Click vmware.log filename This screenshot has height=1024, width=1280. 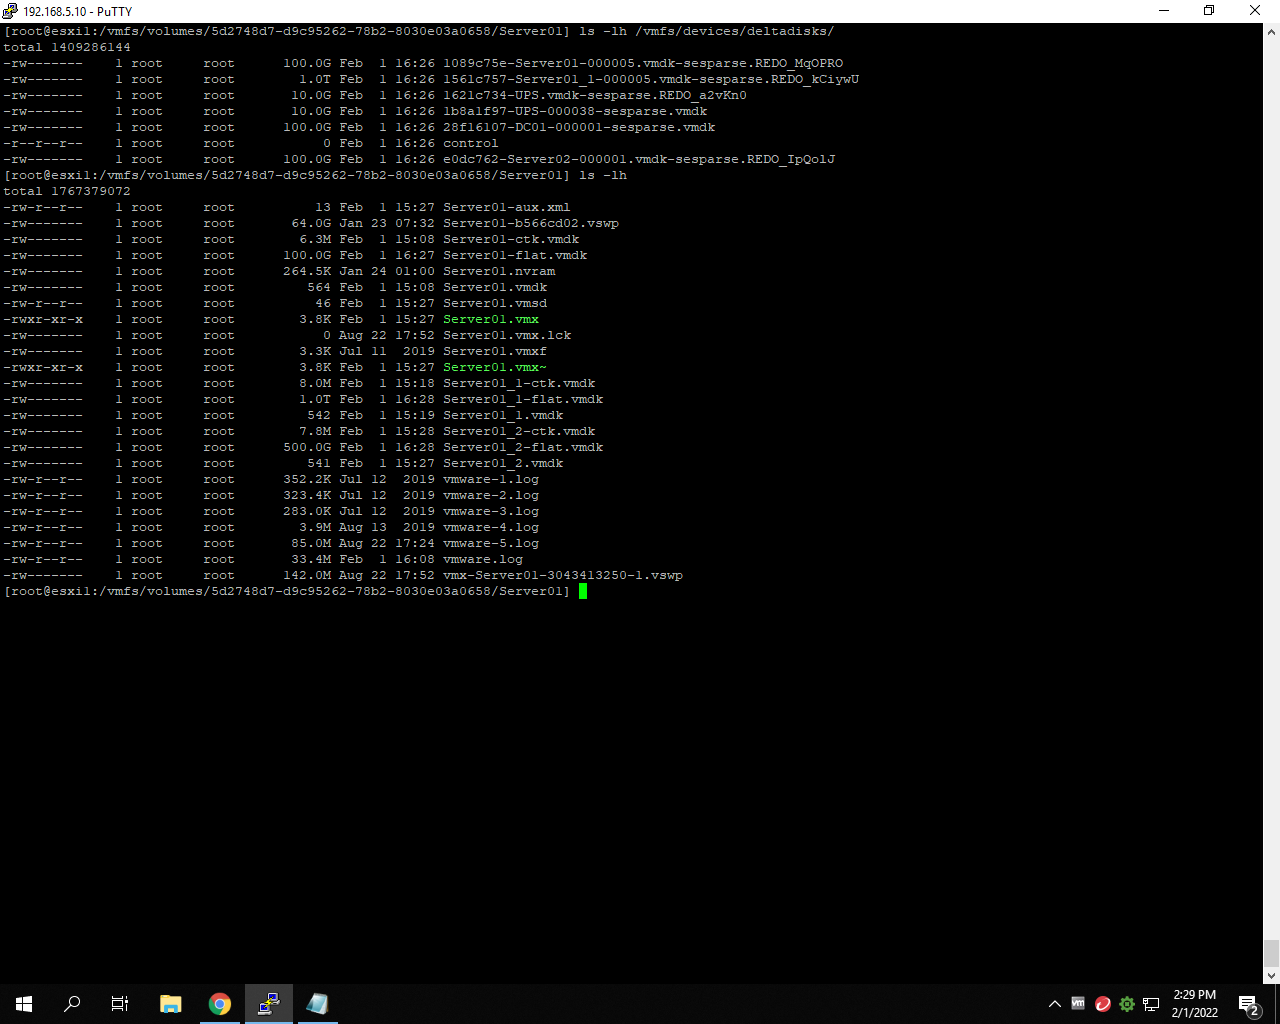[x=483, y=559]
